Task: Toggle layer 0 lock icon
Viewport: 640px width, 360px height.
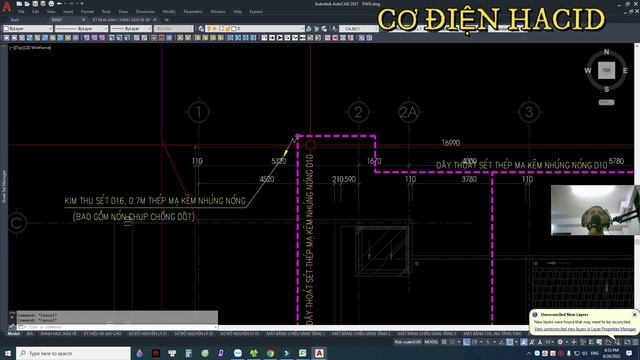Action: coord(227,29)
